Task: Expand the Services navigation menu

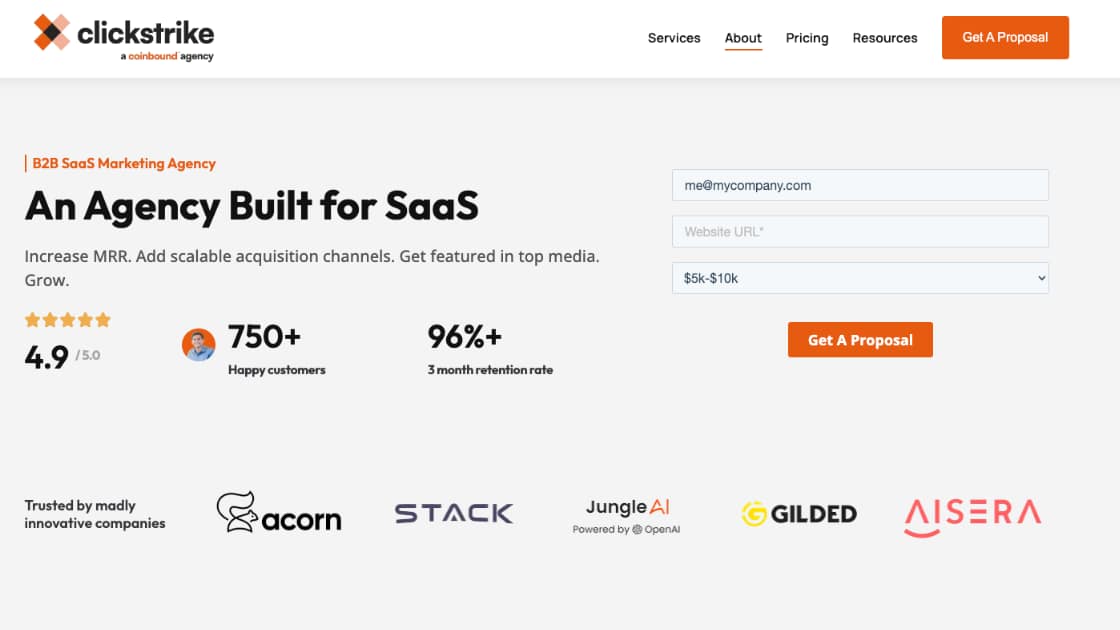Action: 673,38
